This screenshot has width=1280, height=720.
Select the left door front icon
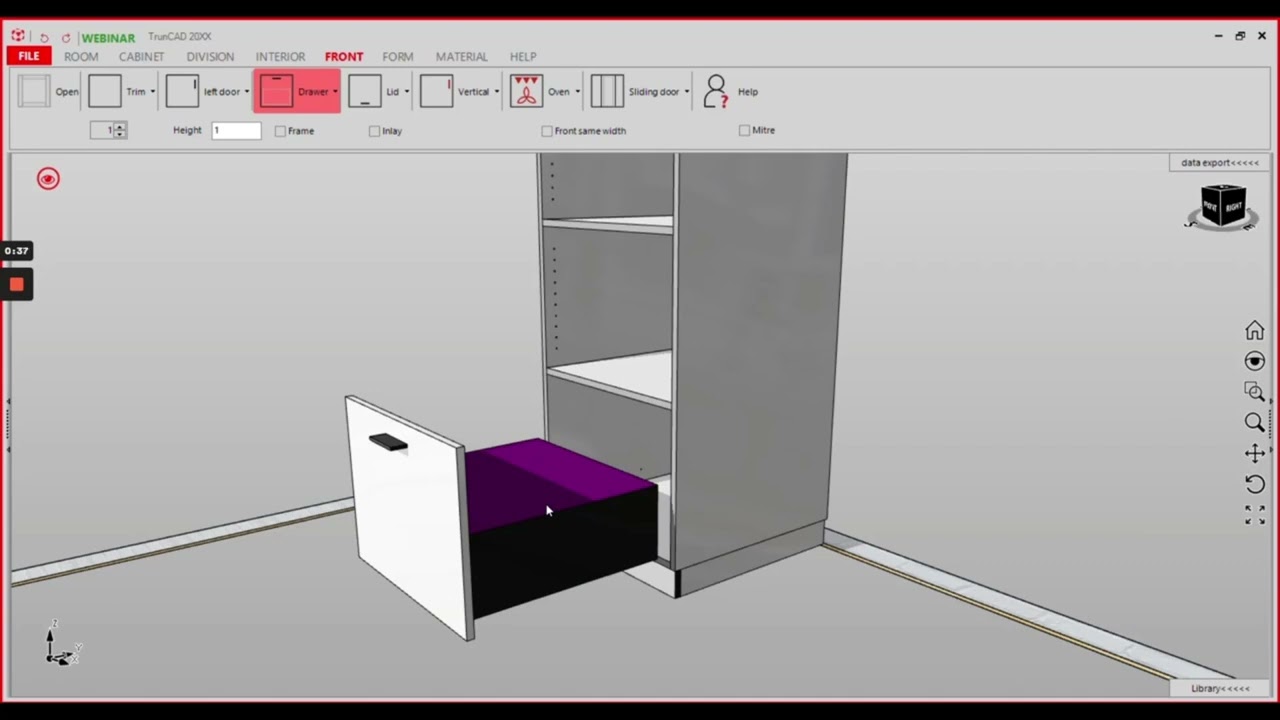[182, 91]
